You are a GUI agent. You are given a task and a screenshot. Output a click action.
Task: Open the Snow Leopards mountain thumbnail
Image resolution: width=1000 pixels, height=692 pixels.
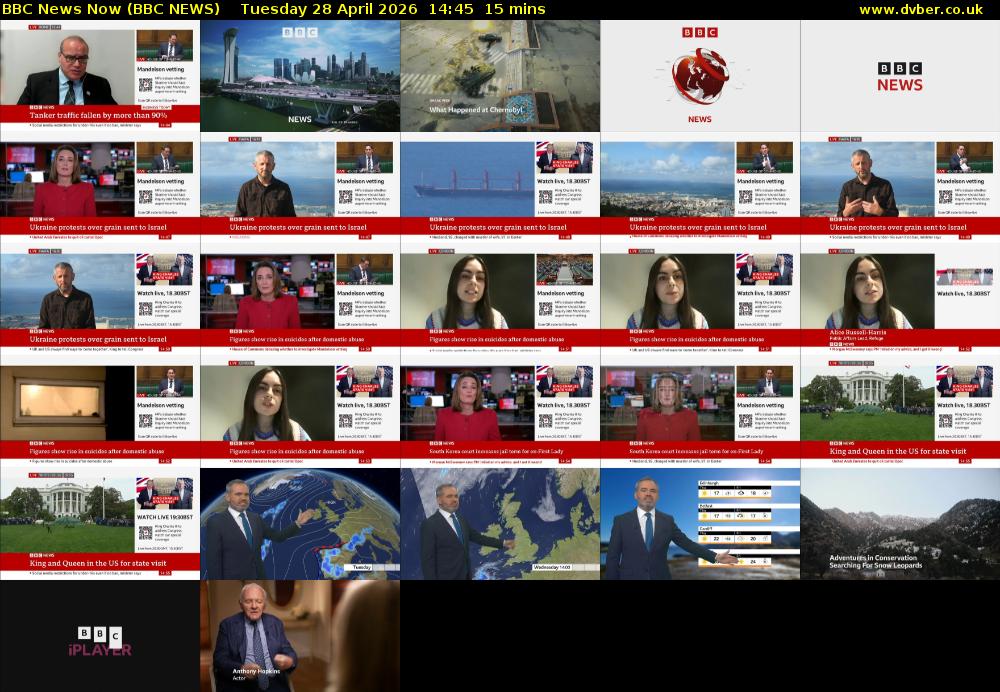tap(900, 524)
